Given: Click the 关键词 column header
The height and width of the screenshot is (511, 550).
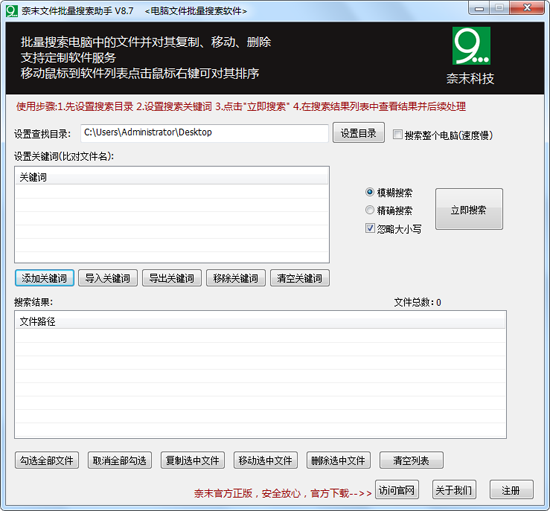Looking at the screenshot, I should pyautogui.click(x=172, y=177).
